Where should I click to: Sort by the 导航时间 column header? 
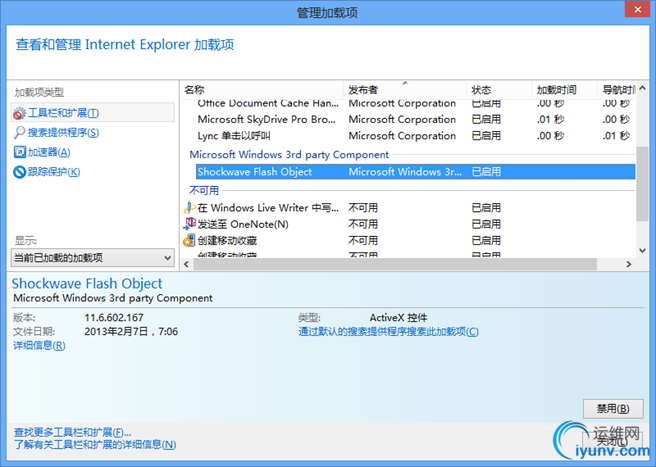pyautogui.click(x=617, y=90)
